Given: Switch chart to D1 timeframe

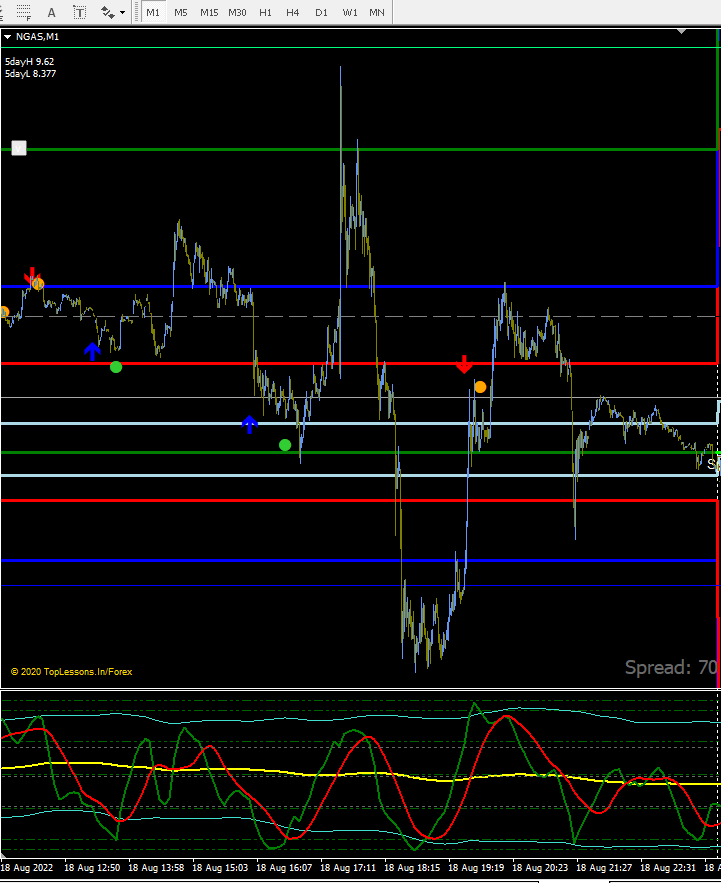Looking at the screenshot, I should 321,12.
